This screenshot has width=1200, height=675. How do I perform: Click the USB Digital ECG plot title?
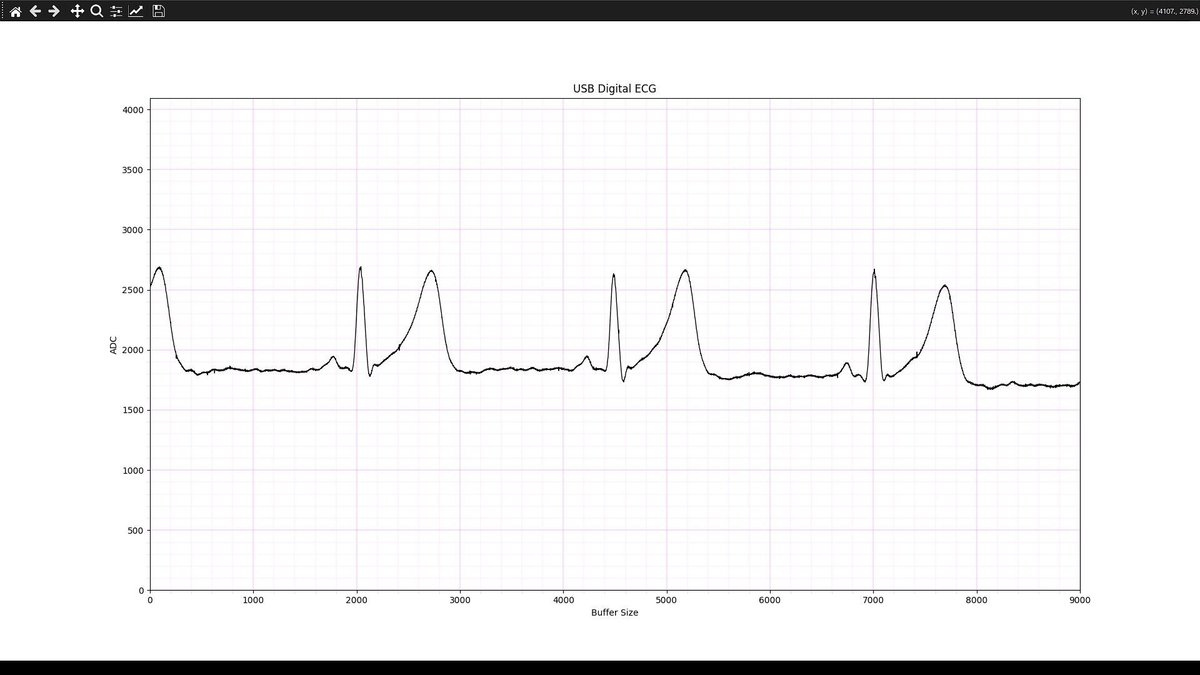tap(614, 87)
